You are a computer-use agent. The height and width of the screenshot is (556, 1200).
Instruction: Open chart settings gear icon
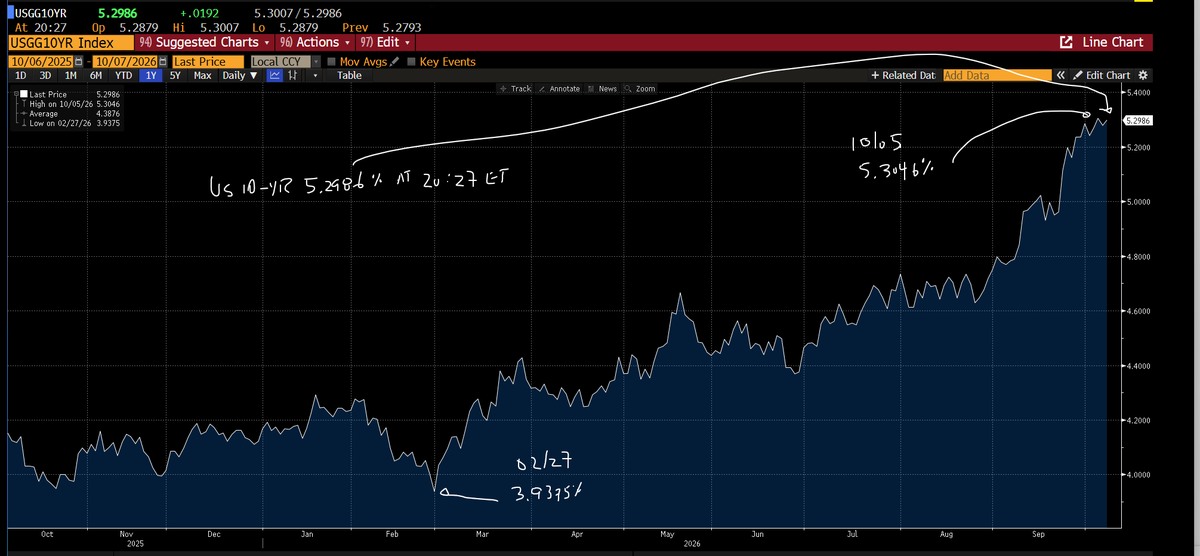pos(1143,75)
